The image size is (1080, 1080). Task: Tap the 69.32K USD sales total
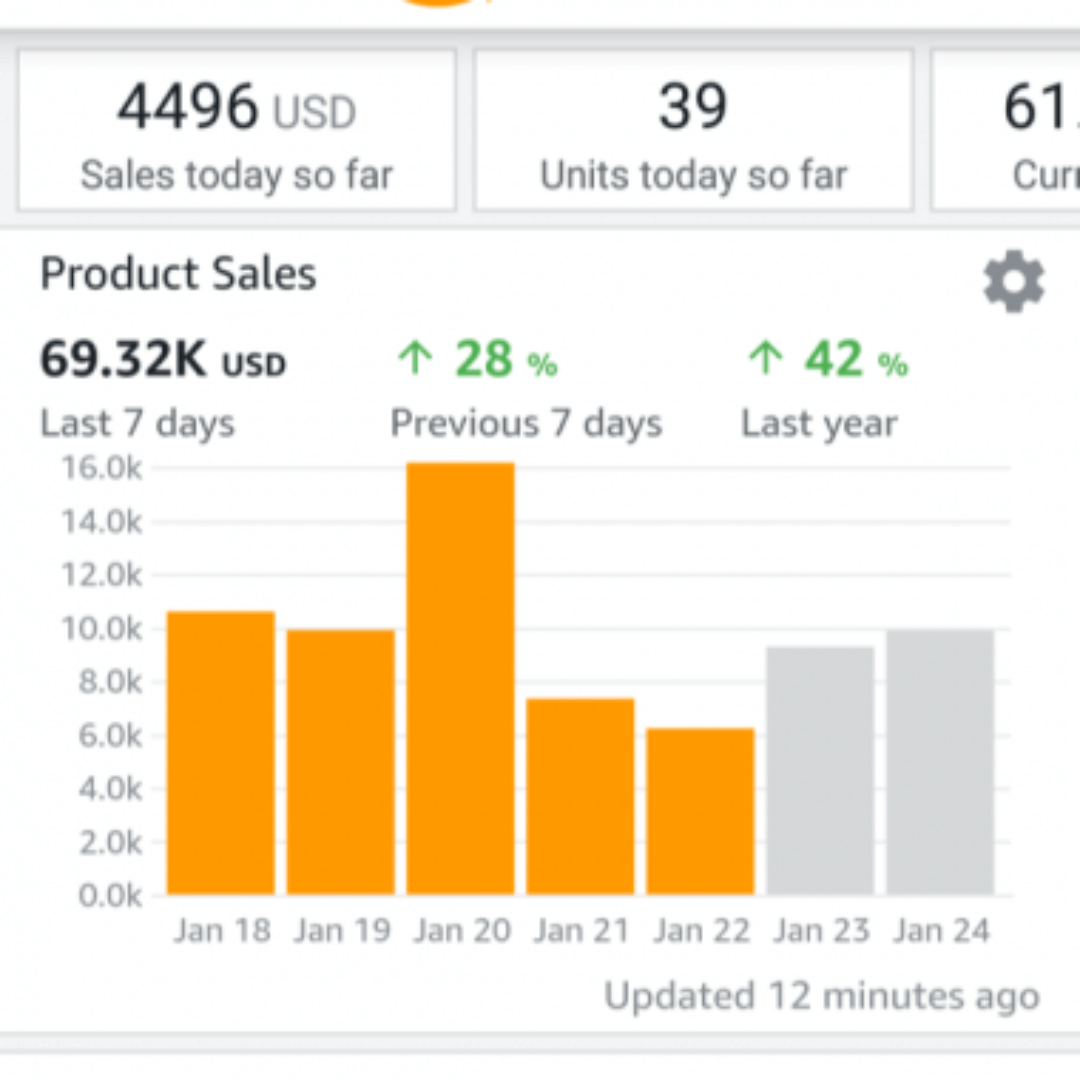point(163,361)
